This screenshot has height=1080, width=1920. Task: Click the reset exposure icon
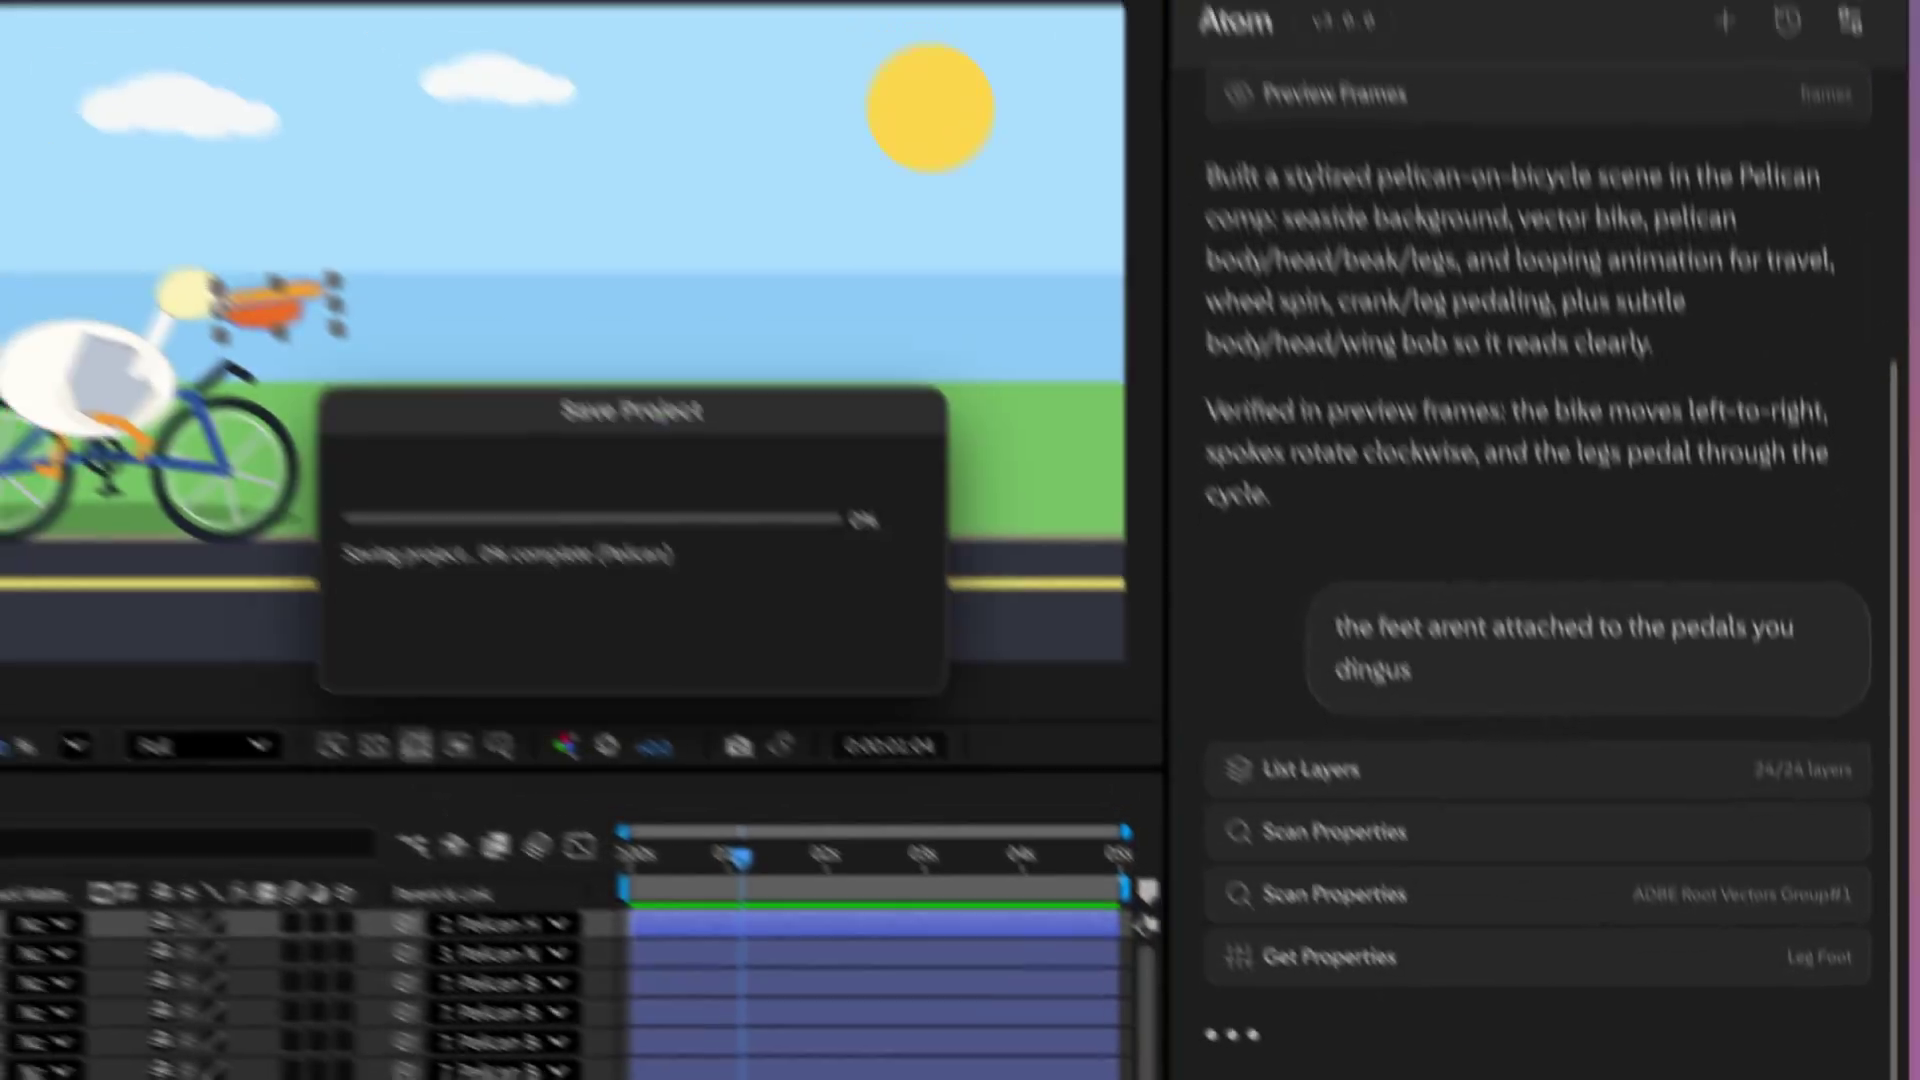tap(607, 746)
